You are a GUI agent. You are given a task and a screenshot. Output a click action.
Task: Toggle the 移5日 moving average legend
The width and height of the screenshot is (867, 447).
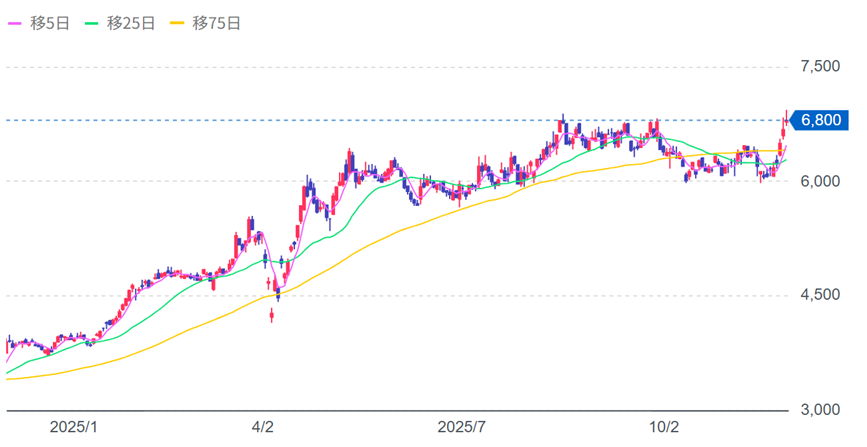tap(39, 21)
